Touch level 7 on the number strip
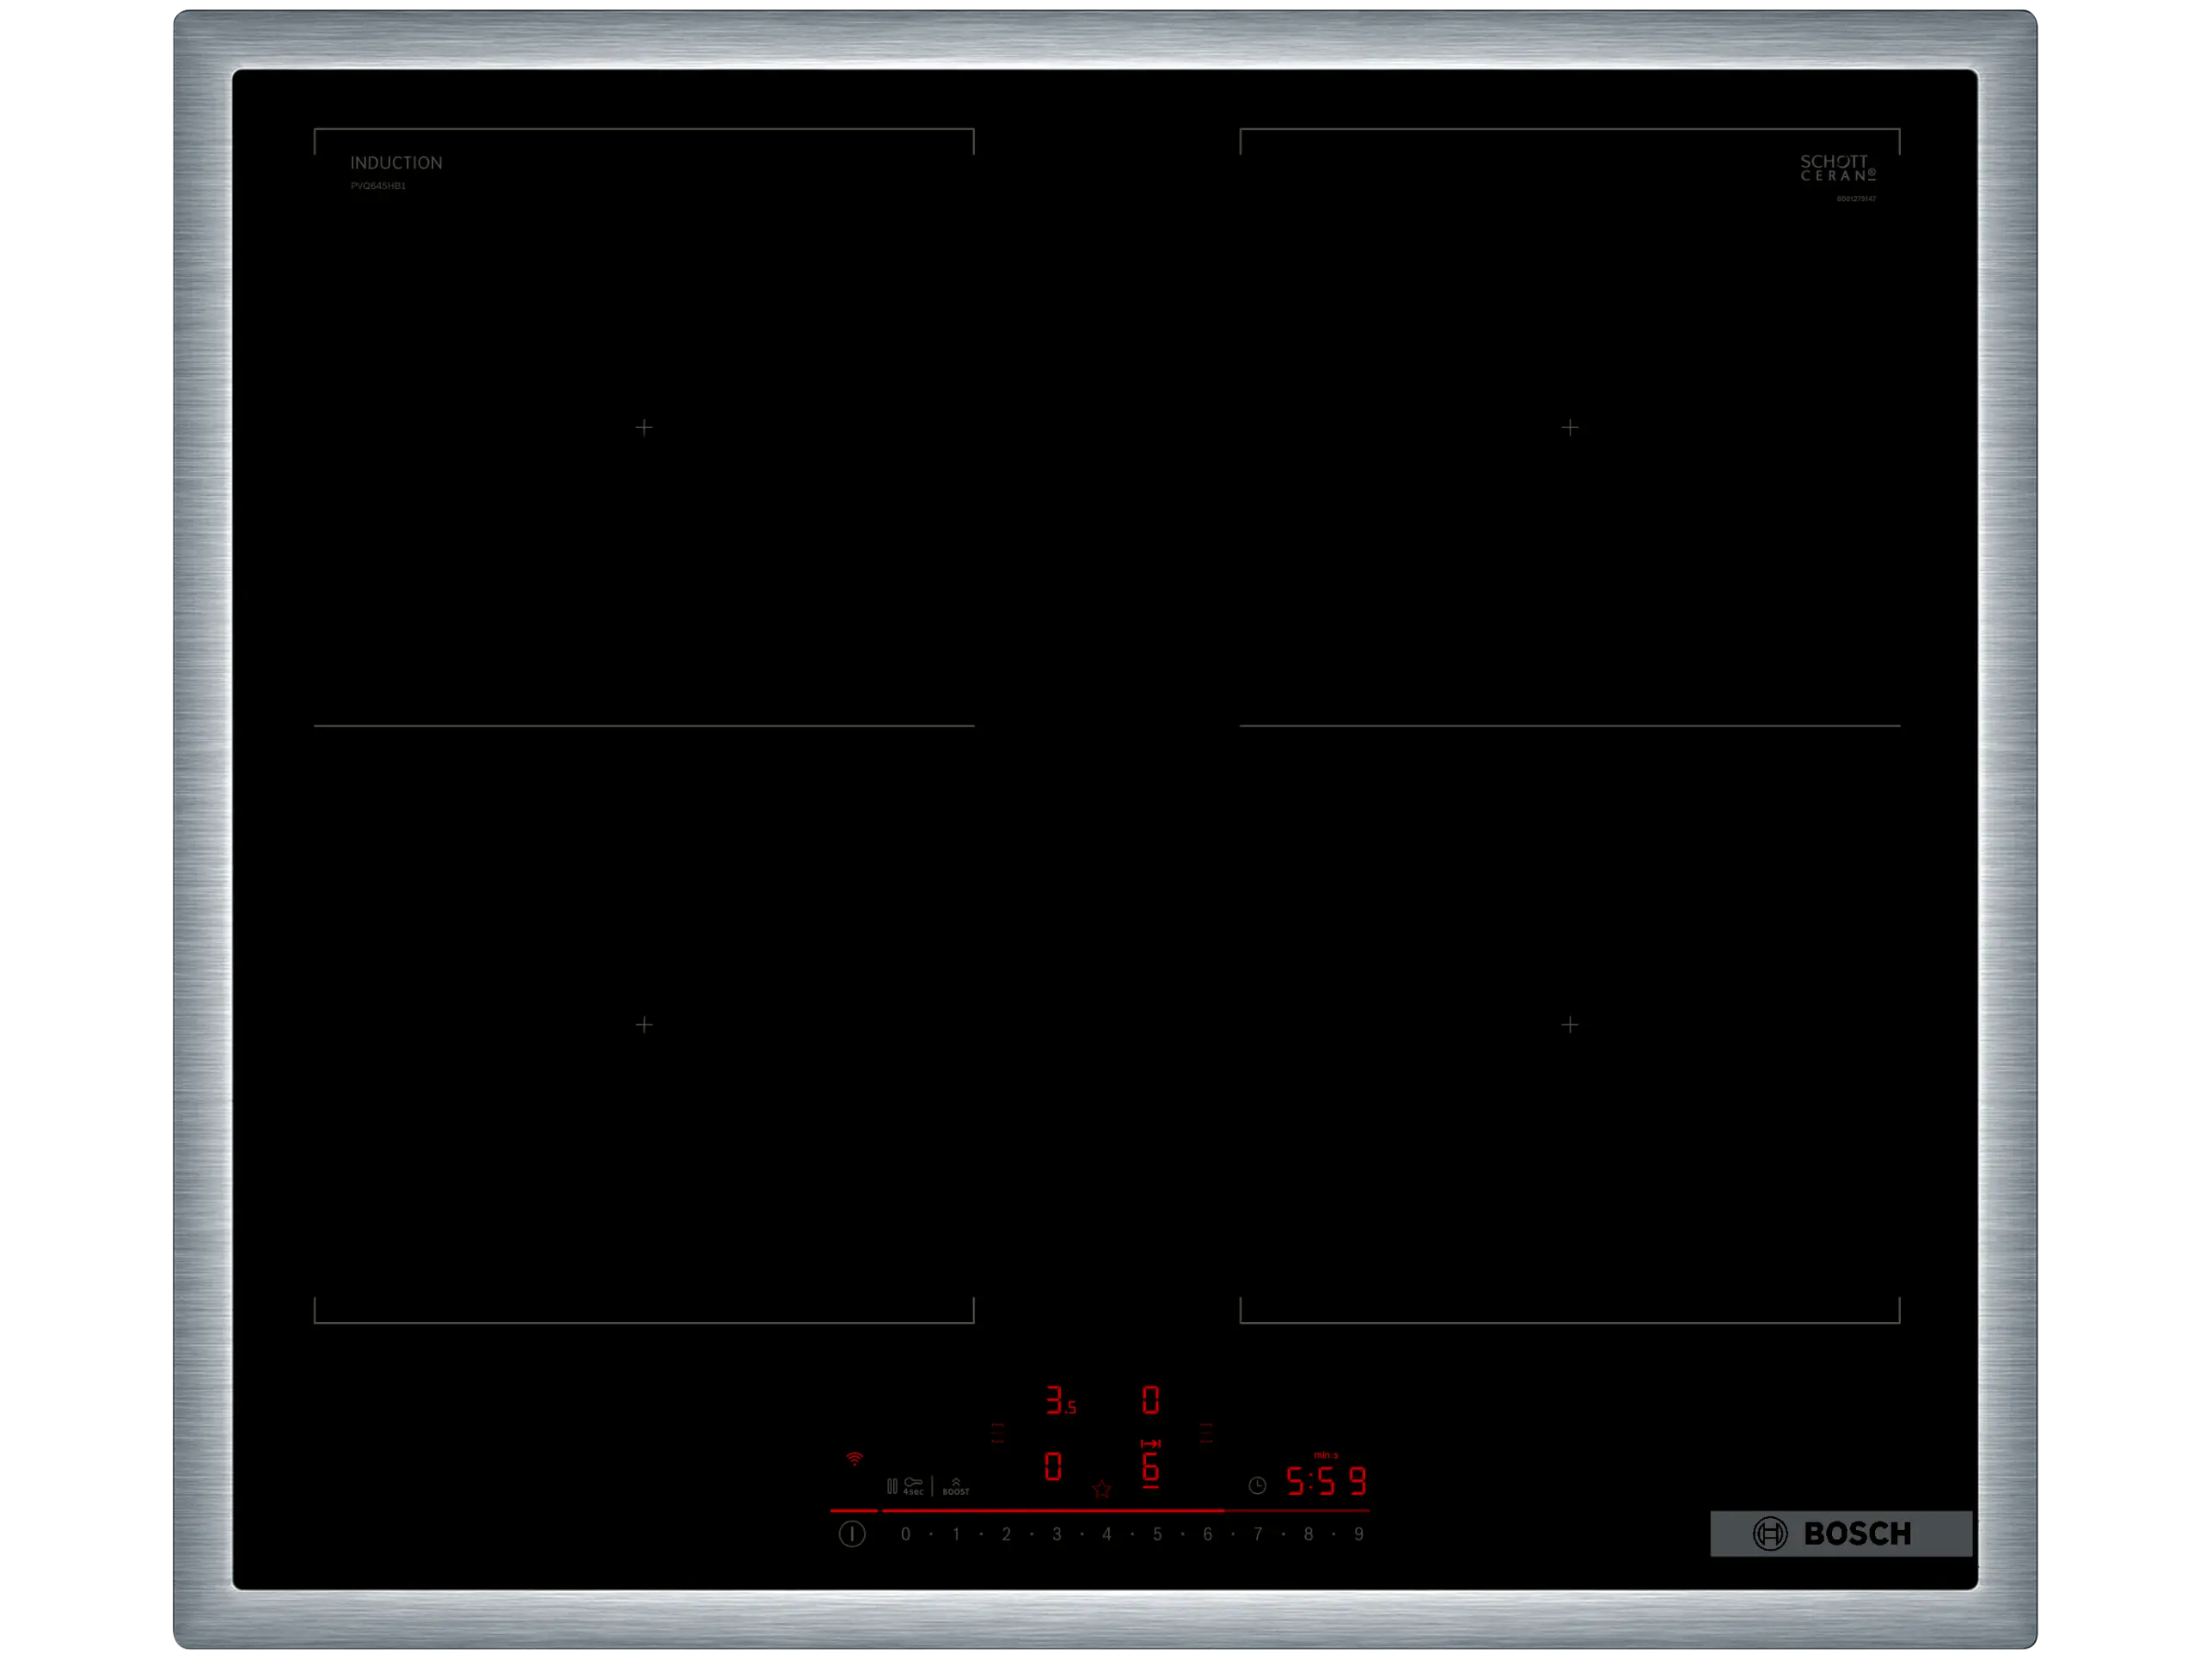Screen dimensions: 2212x1659 [x=1257, y=1534]
